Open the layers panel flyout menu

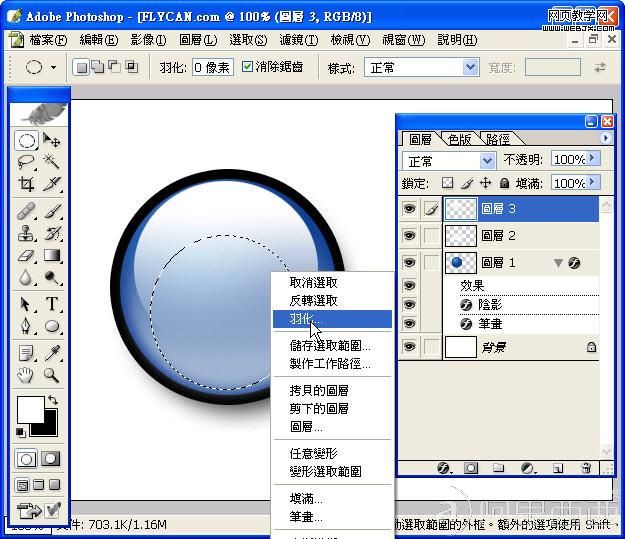tap(605, 138)
